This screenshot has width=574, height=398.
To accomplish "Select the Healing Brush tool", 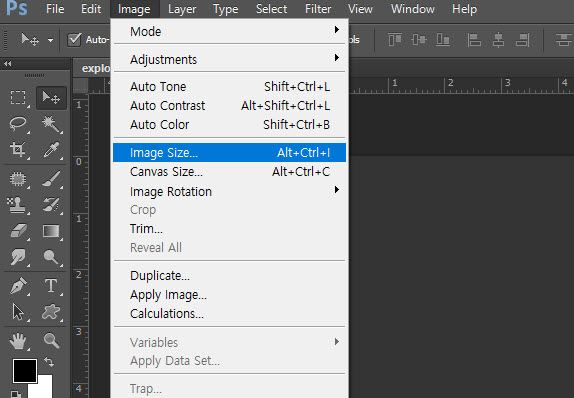I will [18, 179].
